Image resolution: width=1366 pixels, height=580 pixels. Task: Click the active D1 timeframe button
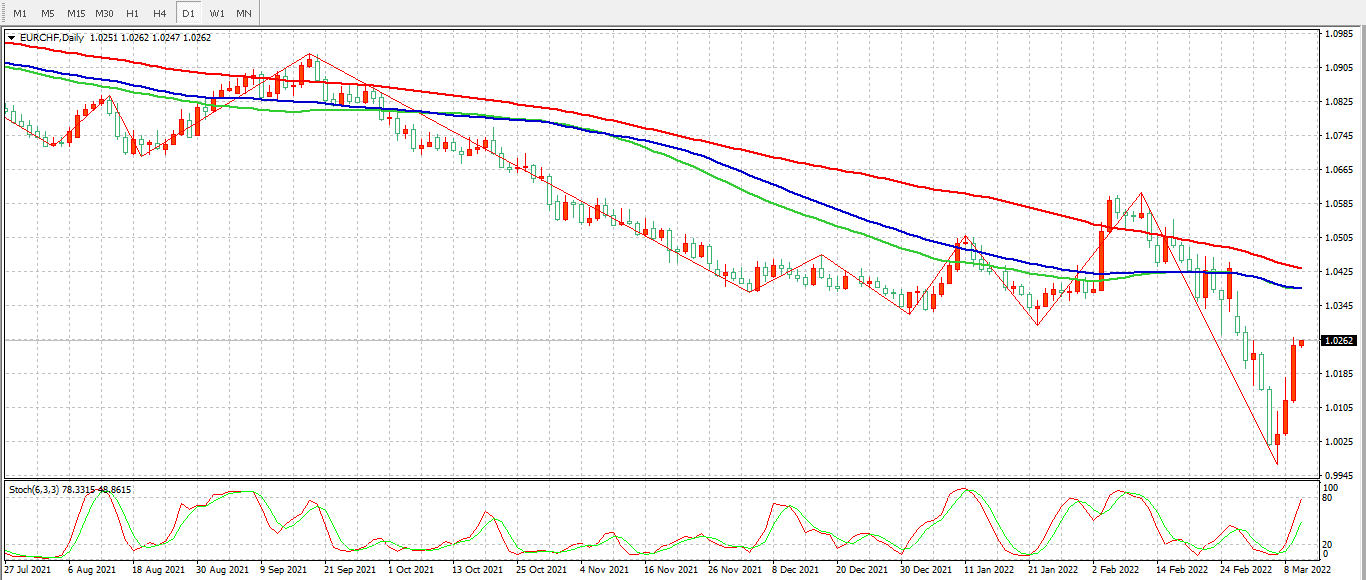point(188,13)
